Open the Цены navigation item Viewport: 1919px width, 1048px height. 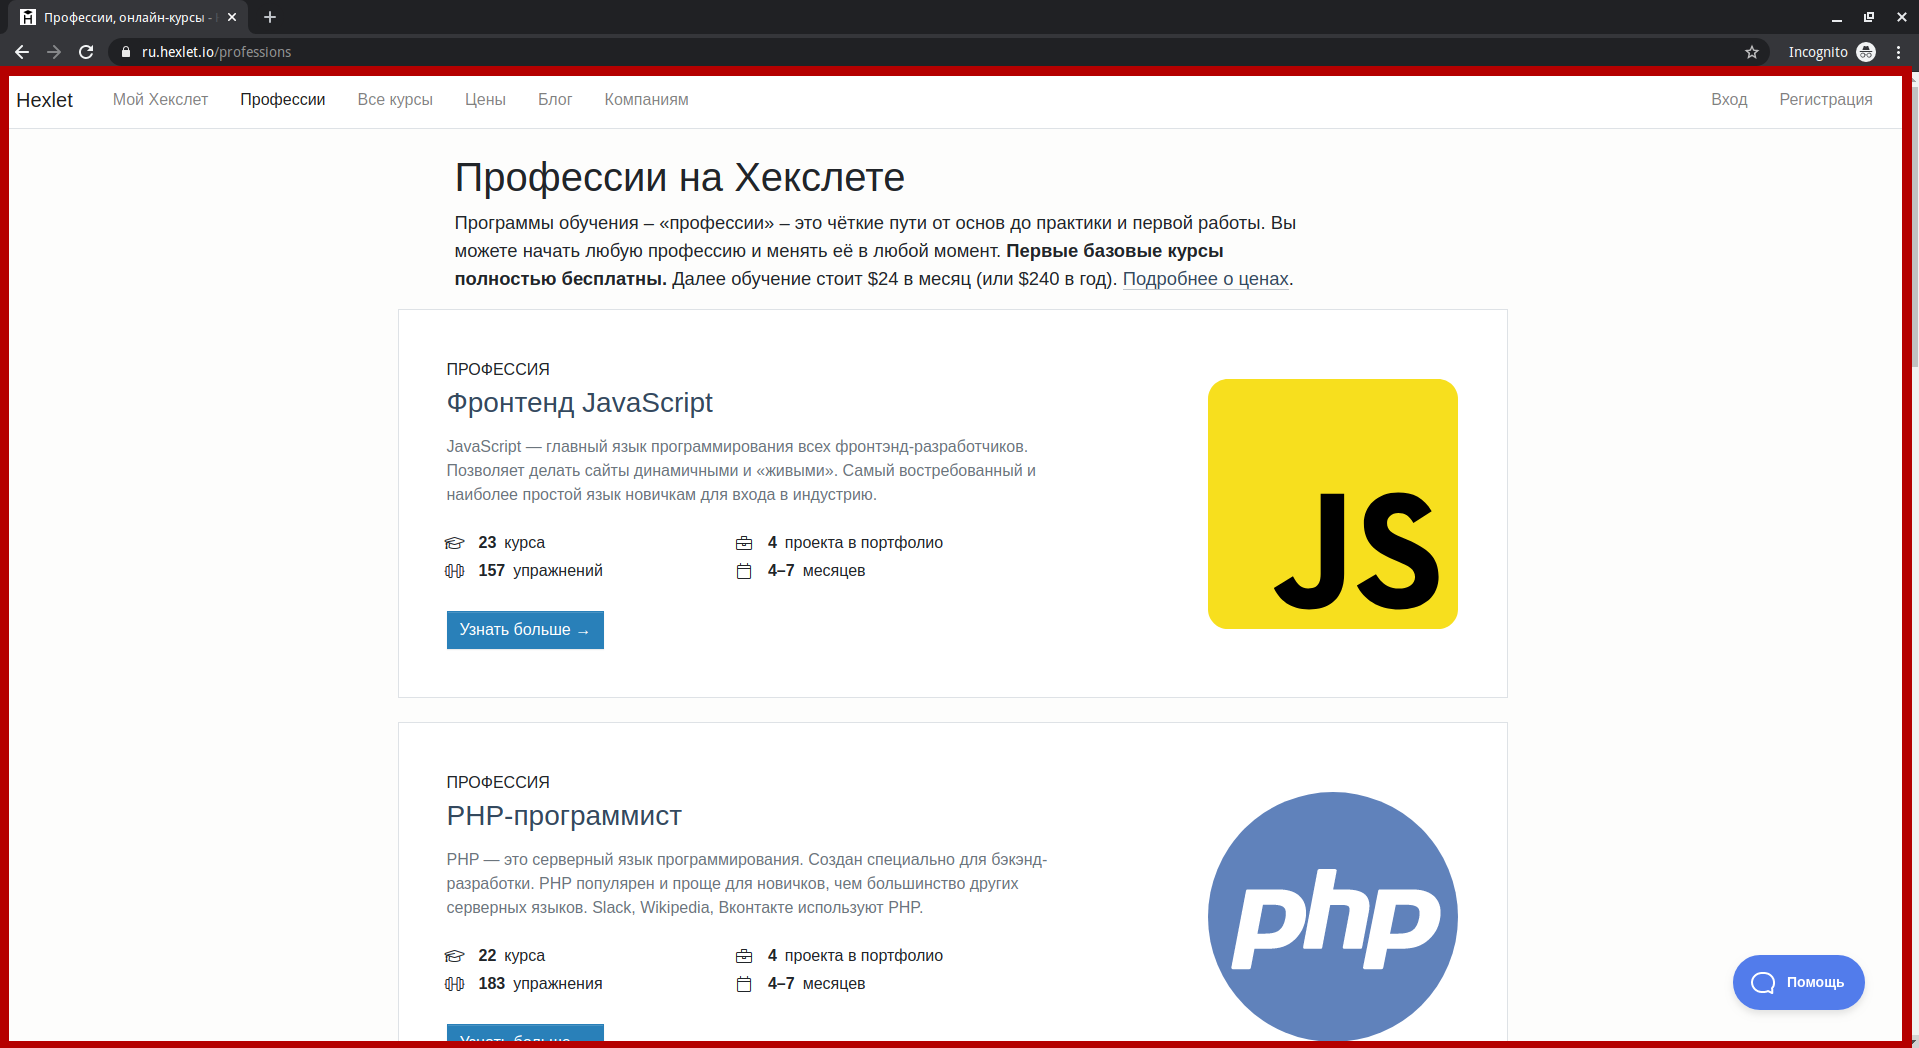click(485, 100)
